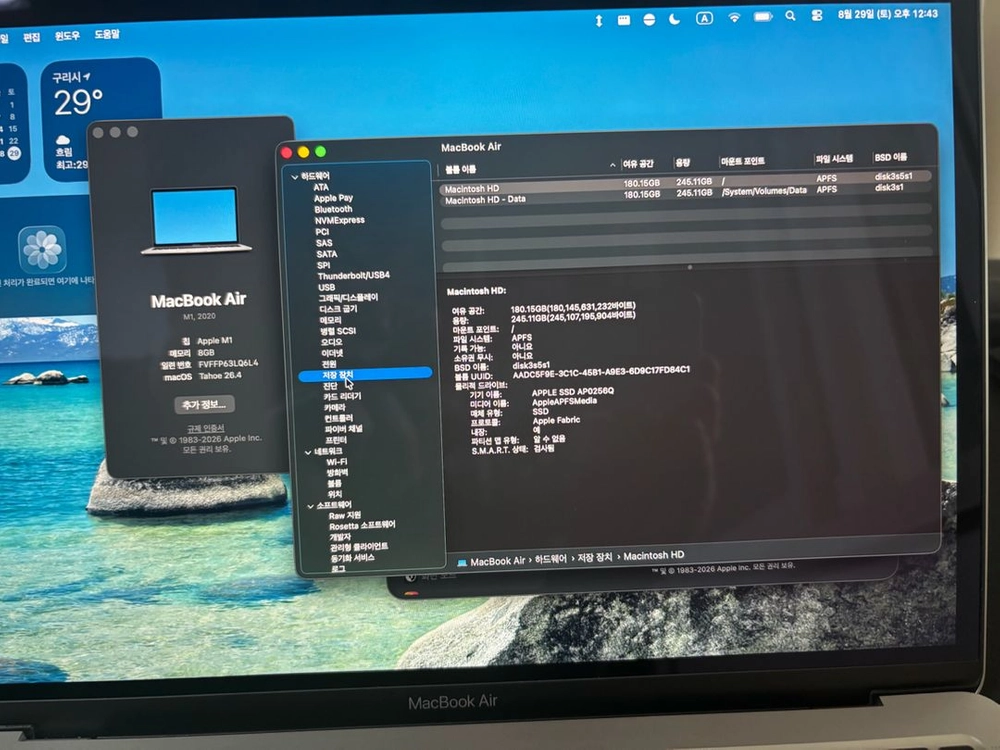Screen dimensions: 1000x750
Task: Select Raw 지원 under 소프트웨어
Action: [x=345, y=515]
